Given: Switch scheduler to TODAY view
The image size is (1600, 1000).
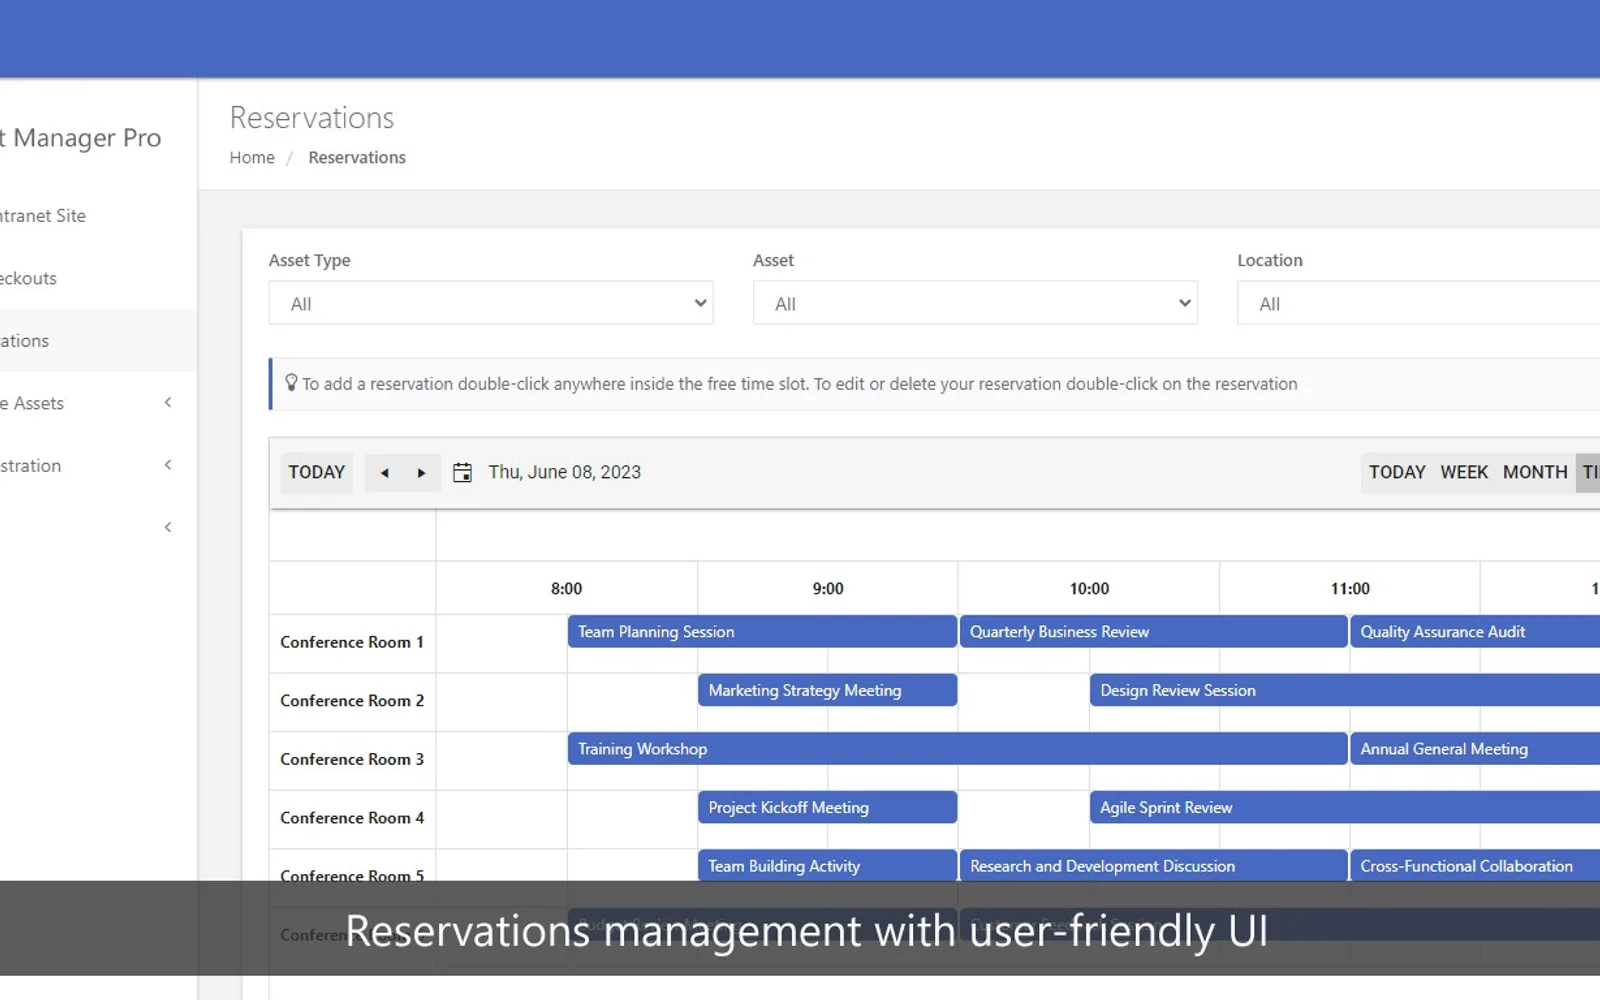Looking at the screenshot, I should [1397, 473].
